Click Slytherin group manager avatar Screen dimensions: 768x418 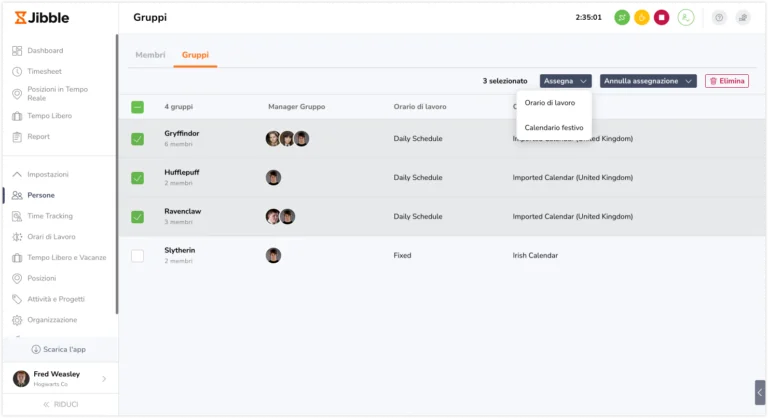point(273,255)
